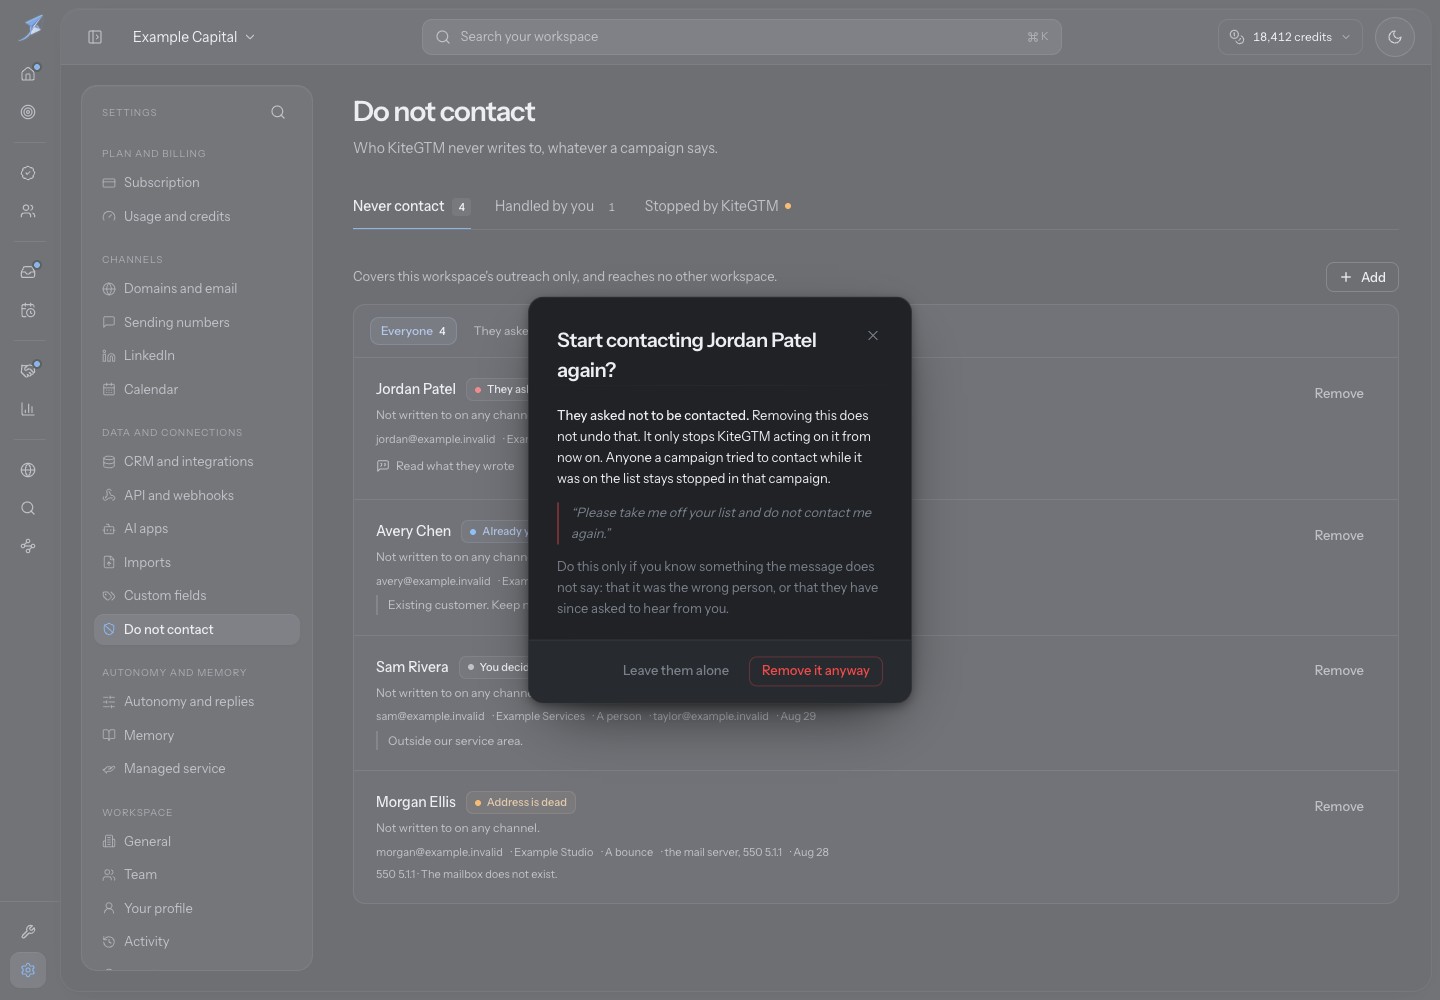Open the globe icon in left rail
This screenshot has height=1000, width=1440.
coord(28,470)
